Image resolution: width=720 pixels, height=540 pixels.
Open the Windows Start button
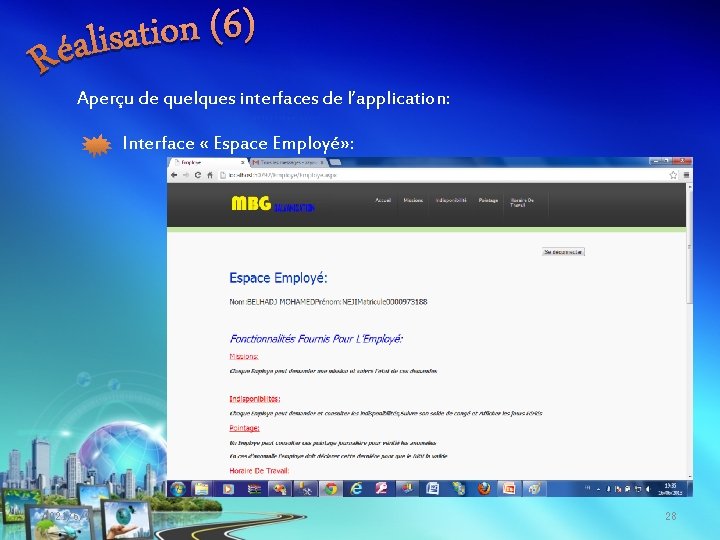(178, 489)
